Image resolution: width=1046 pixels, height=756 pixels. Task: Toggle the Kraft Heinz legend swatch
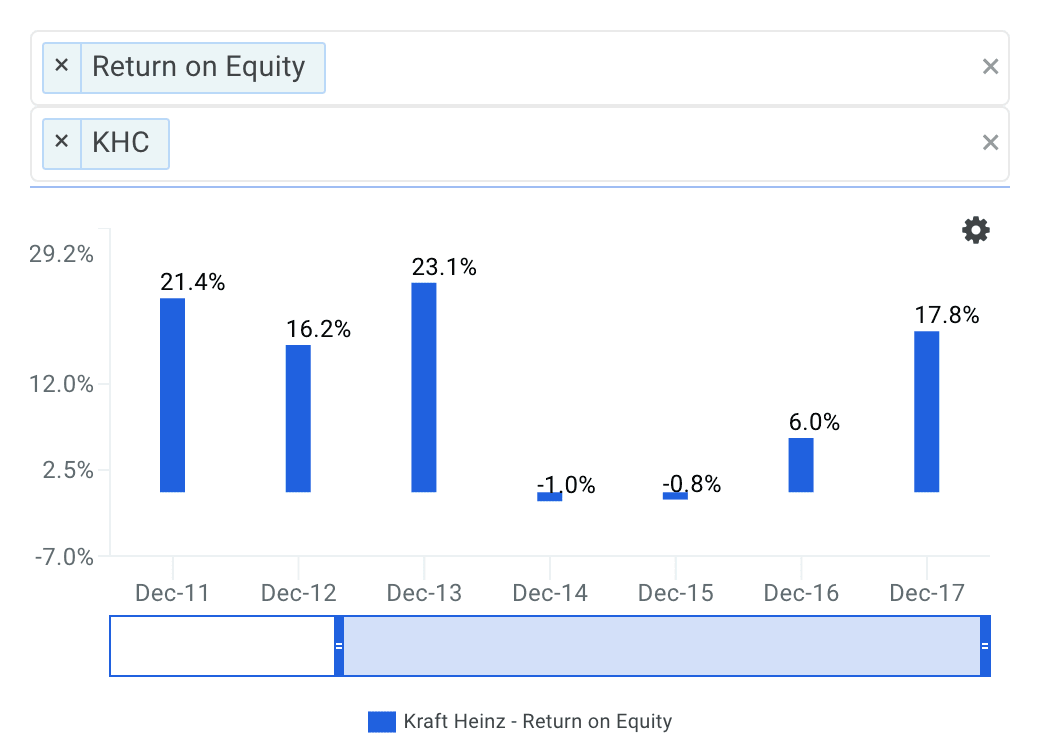click(x=382, y=722)
